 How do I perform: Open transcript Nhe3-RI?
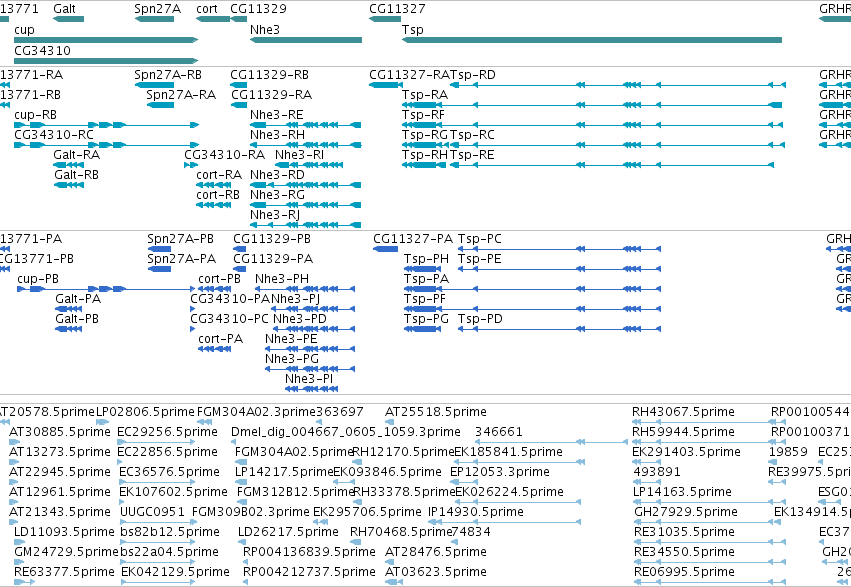[309, 165]
